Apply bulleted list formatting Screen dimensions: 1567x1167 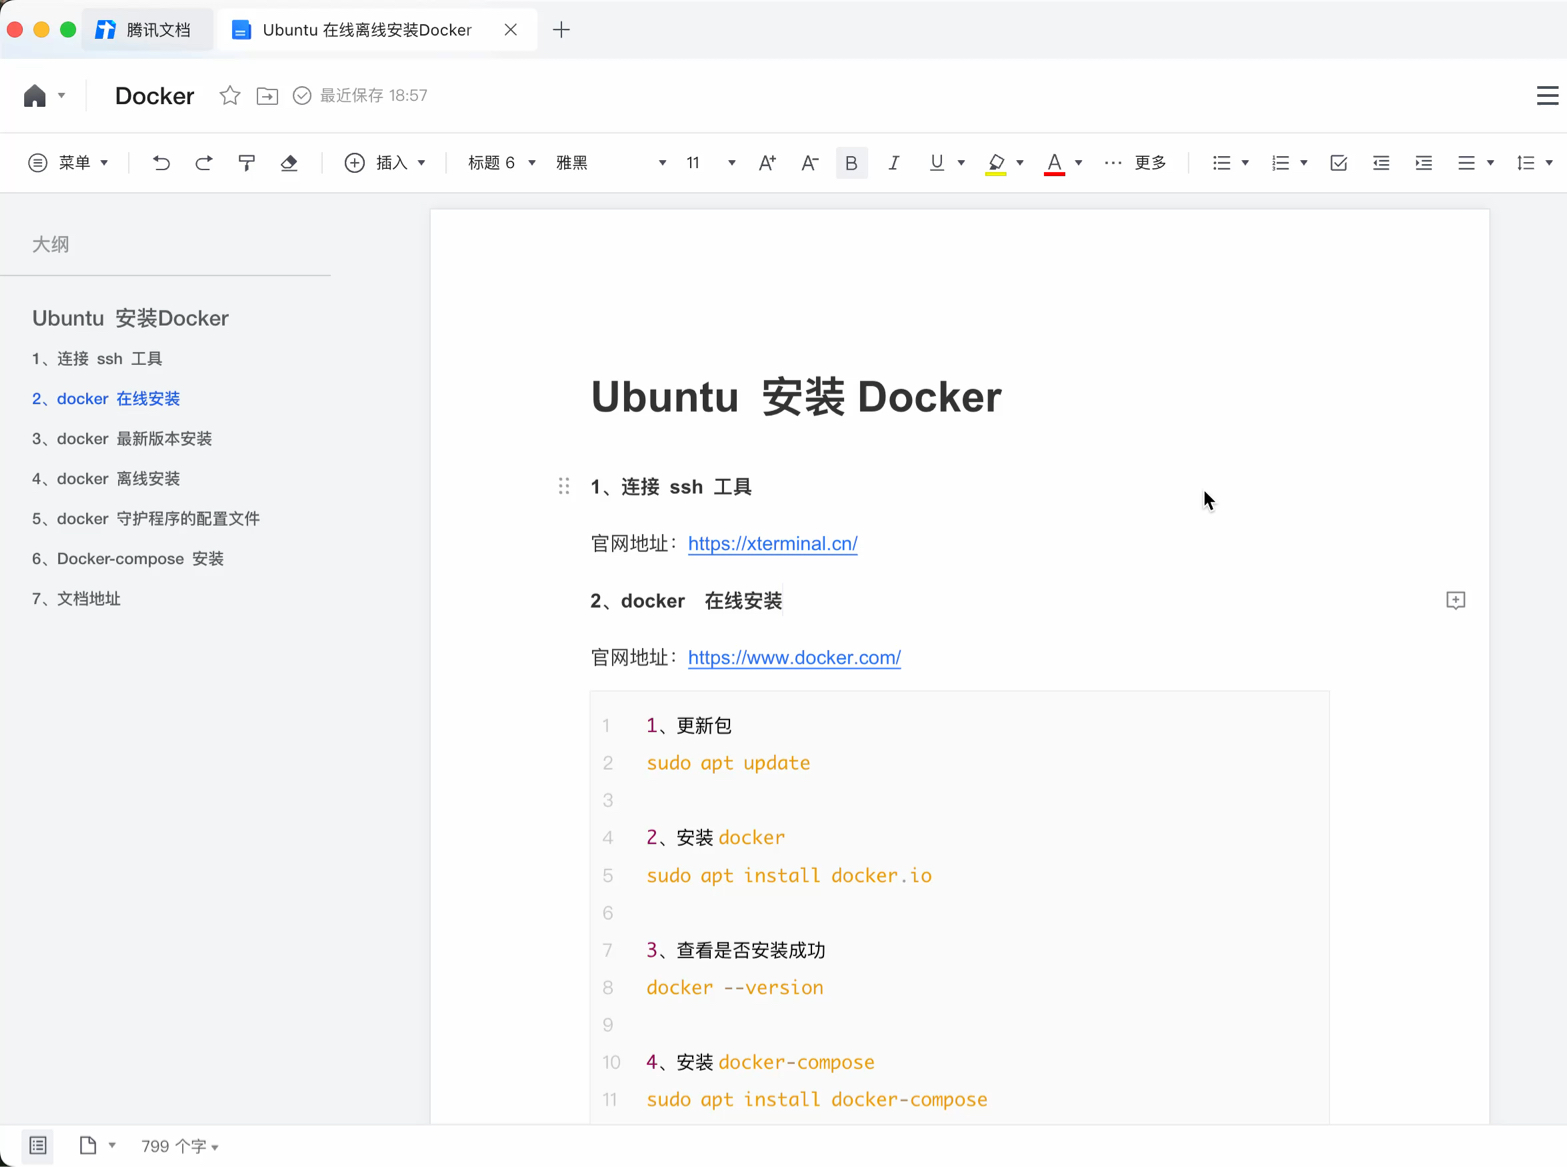[1221, 163]
